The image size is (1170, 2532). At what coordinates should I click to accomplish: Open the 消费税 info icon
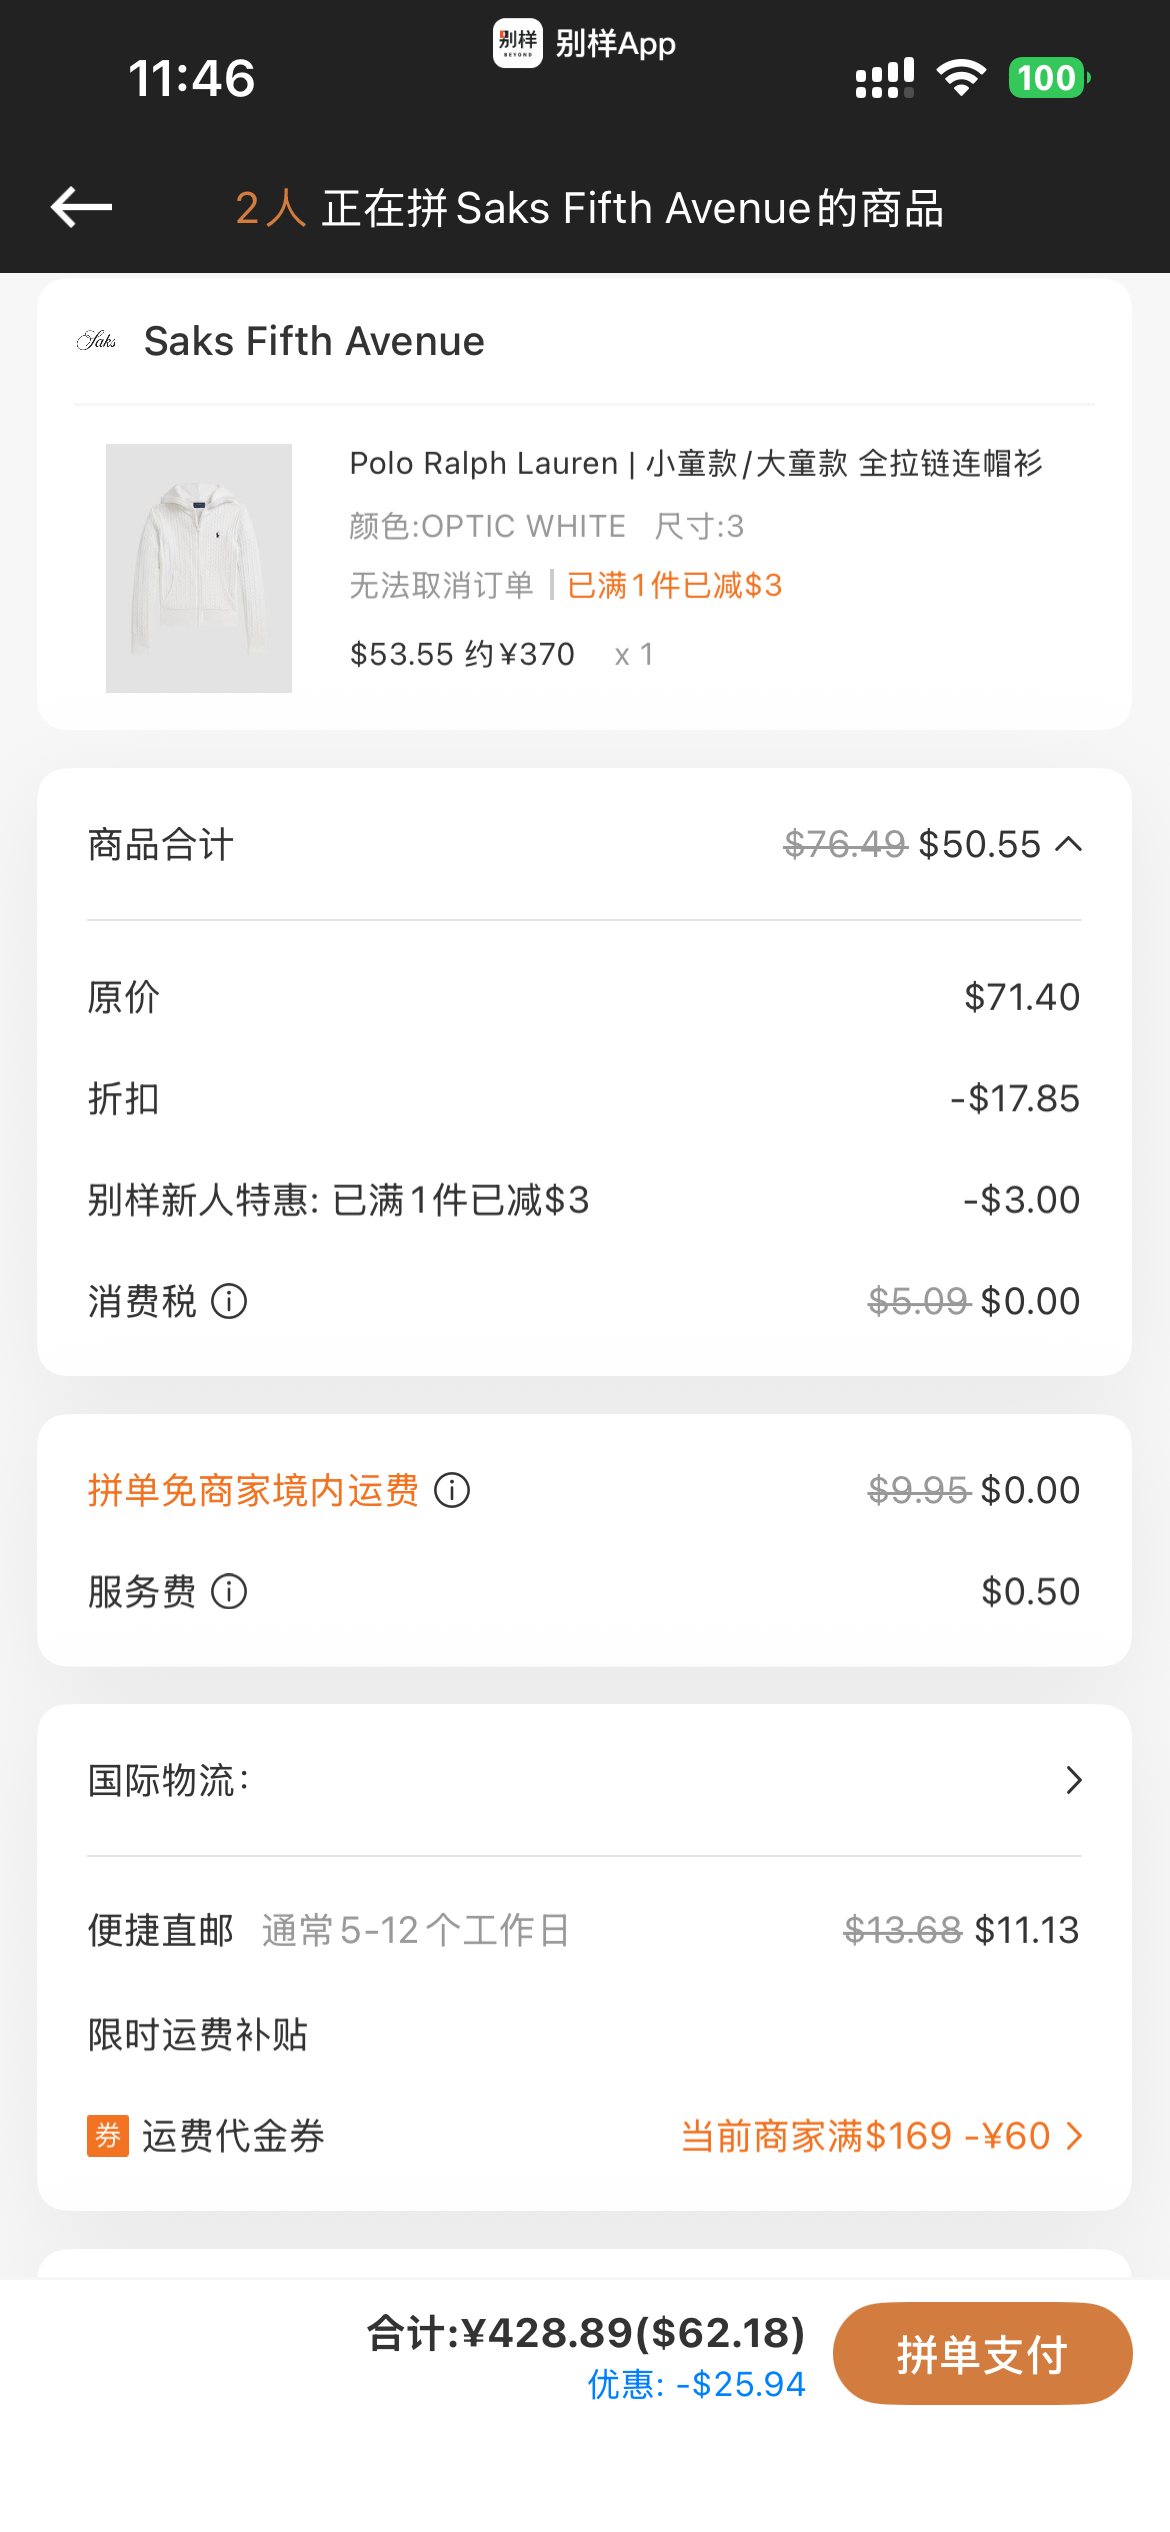tap(229, 1301)
